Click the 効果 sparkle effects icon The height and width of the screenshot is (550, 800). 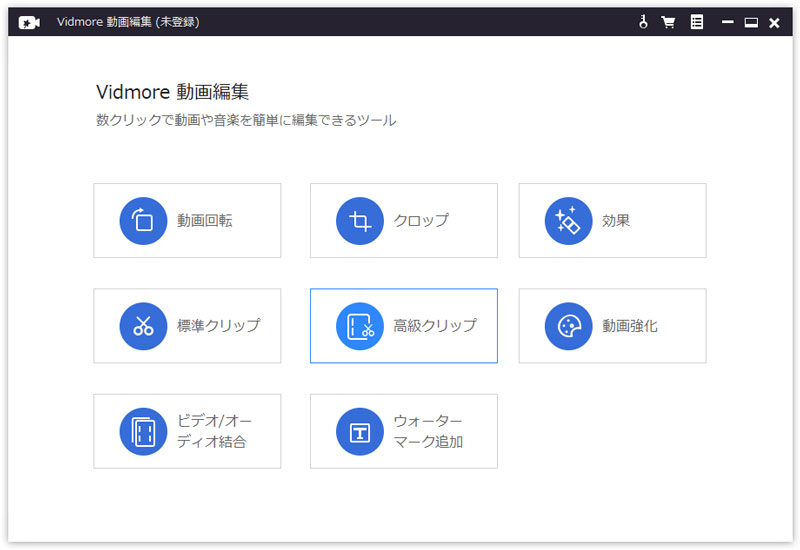(x=568, y=221)
